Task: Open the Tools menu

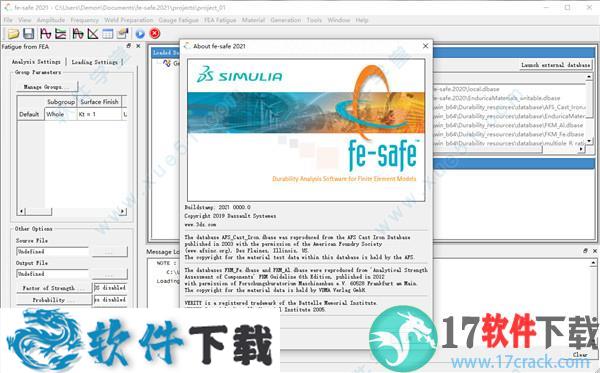Action: pos(314,20)
